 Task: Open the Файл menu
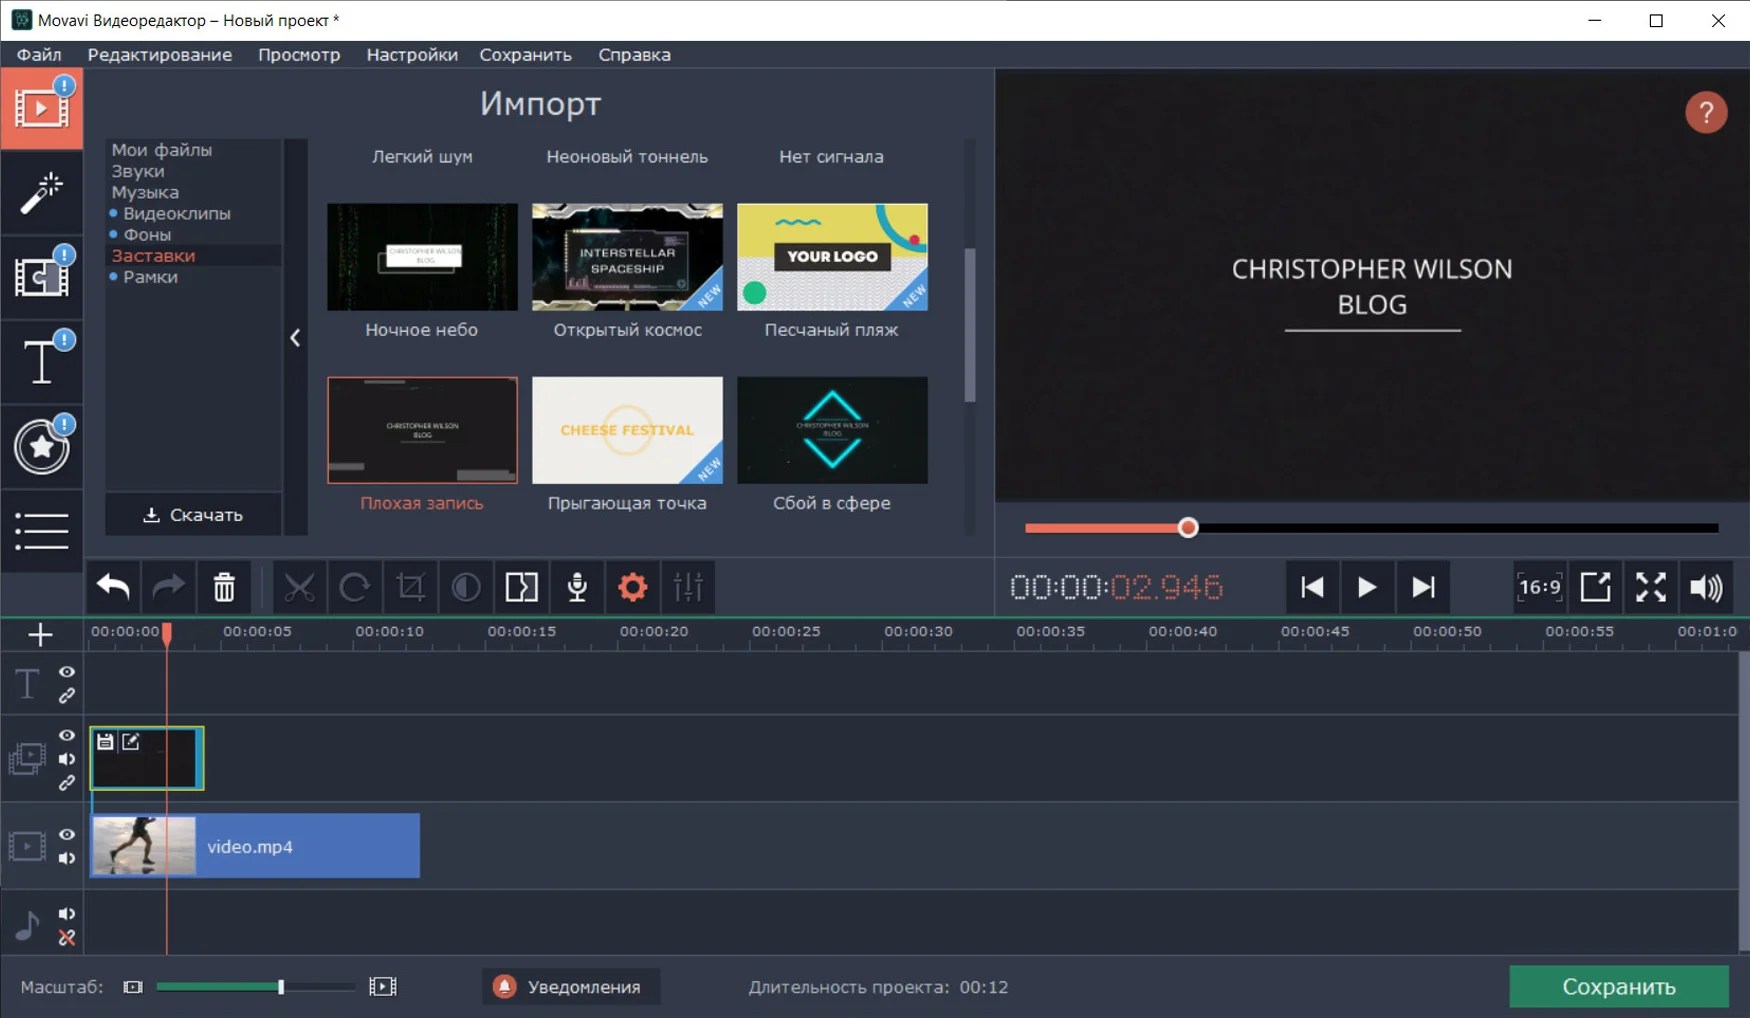tap(39, 55)
